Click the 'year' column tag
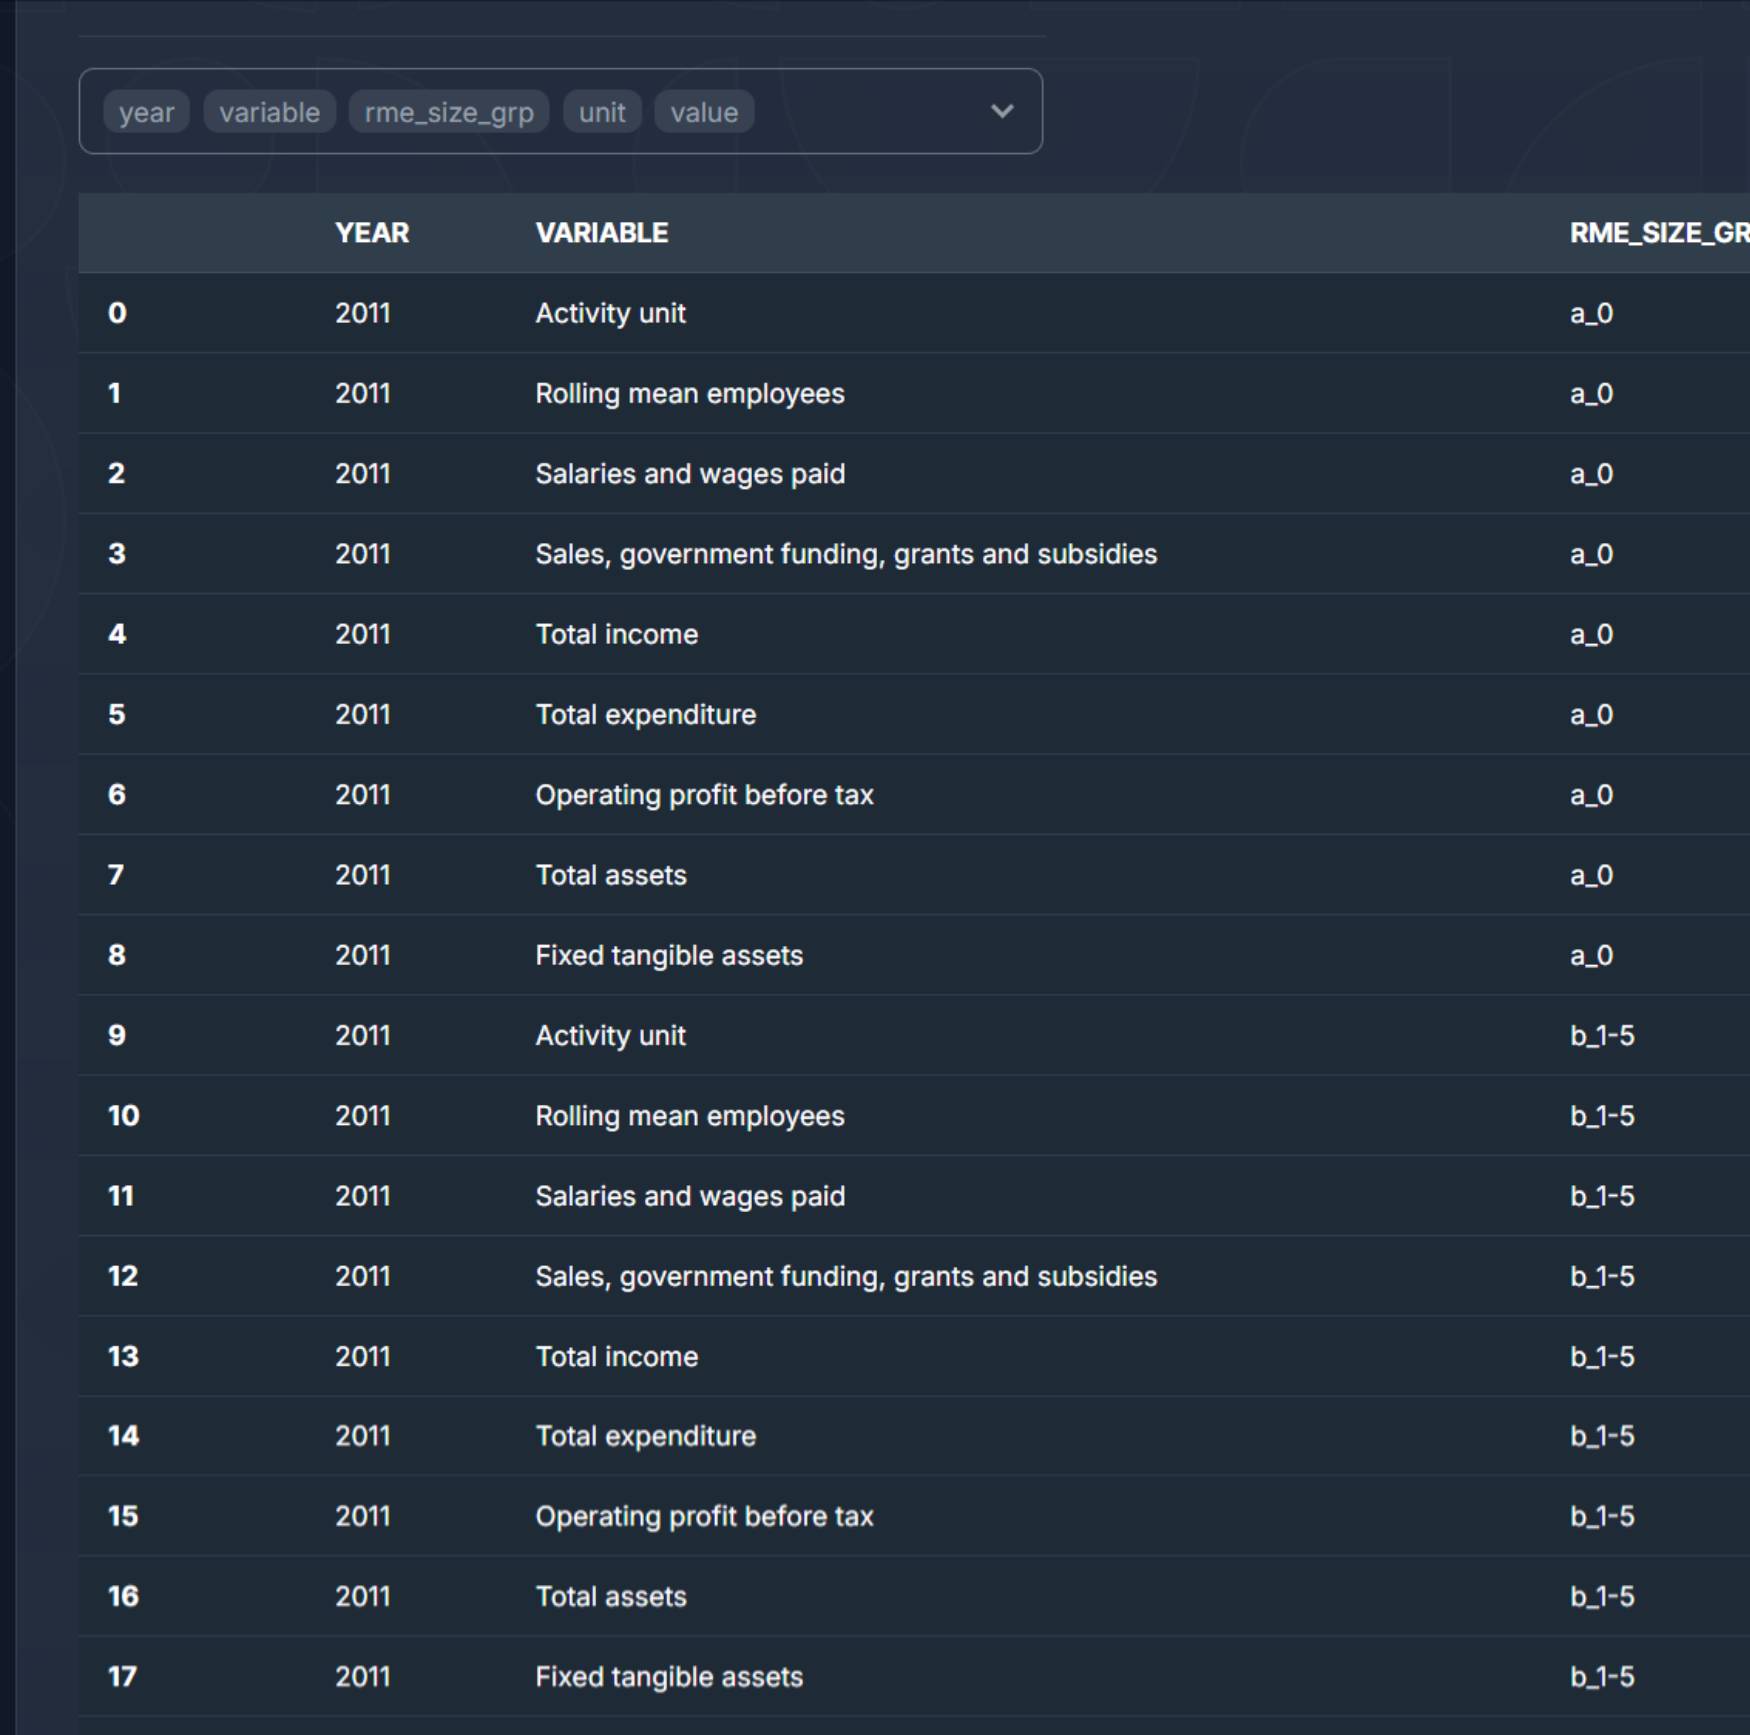 [x=146, y=112]
